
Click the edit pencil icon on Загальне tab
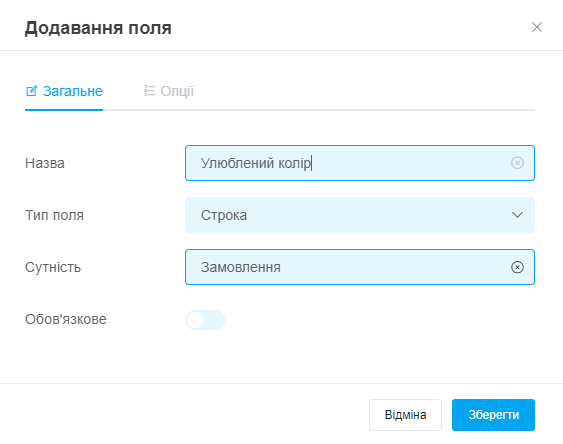(x=32, y=91)
